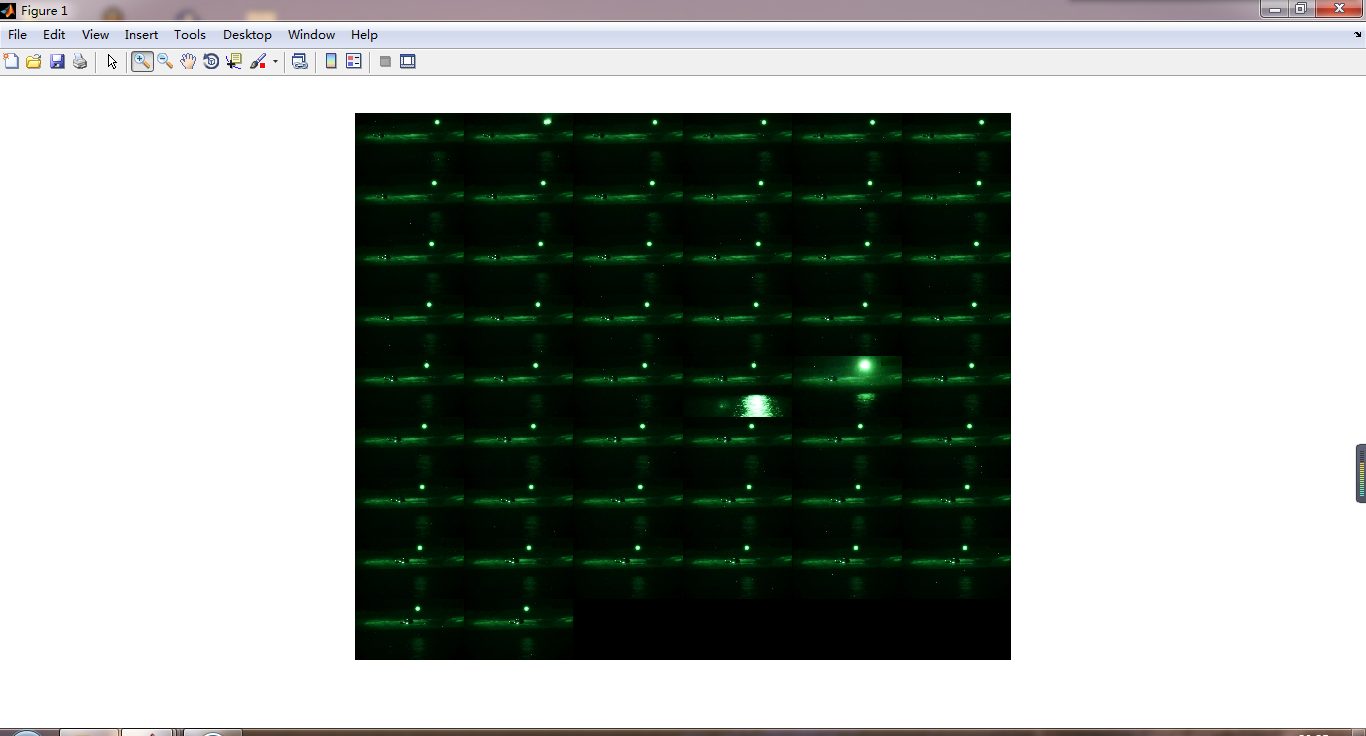Click the New Figure icon
The height and width of the screenshot is (736, 1366).
11,62
